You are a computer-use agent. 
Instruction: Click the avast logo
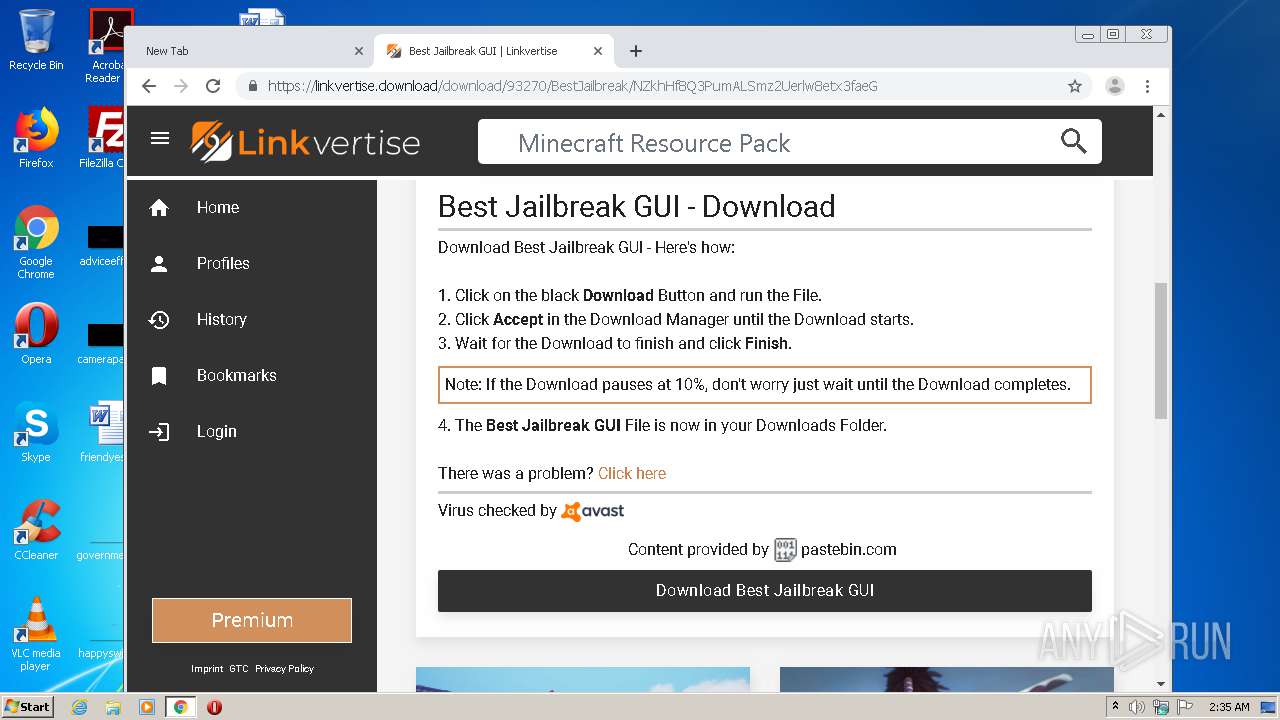coord(593,511)
